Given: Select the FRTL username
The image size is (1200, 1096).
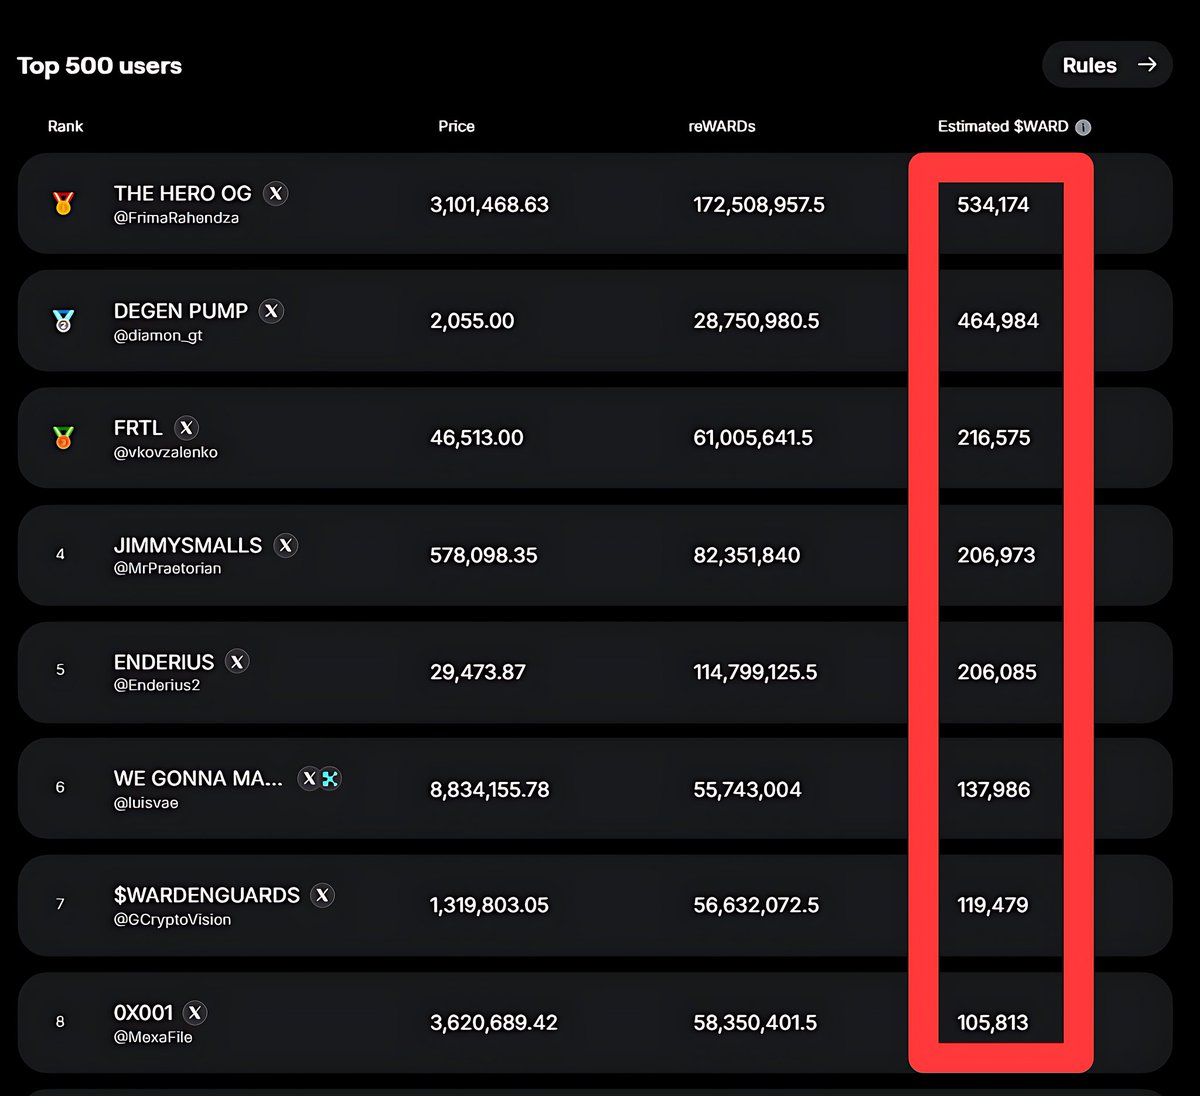Looking at the screenshot, I should (138, 428).
